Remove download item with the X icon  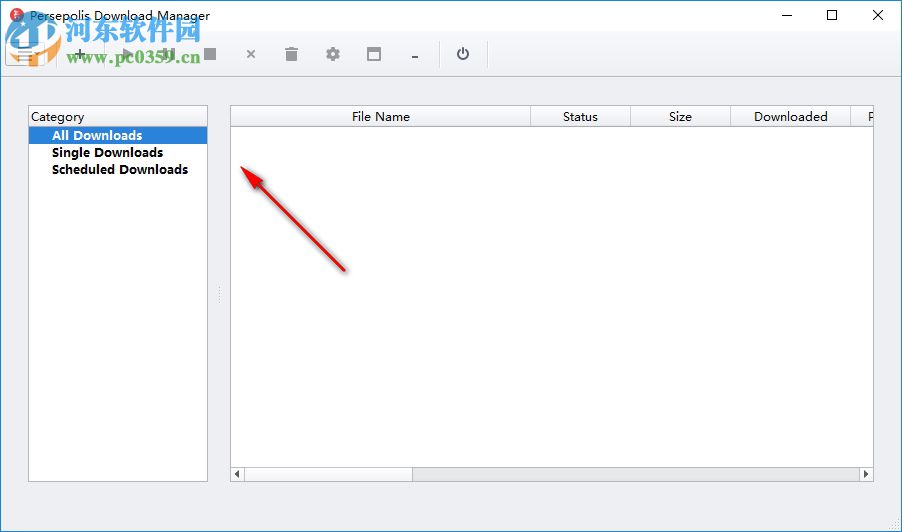[251, 54]
